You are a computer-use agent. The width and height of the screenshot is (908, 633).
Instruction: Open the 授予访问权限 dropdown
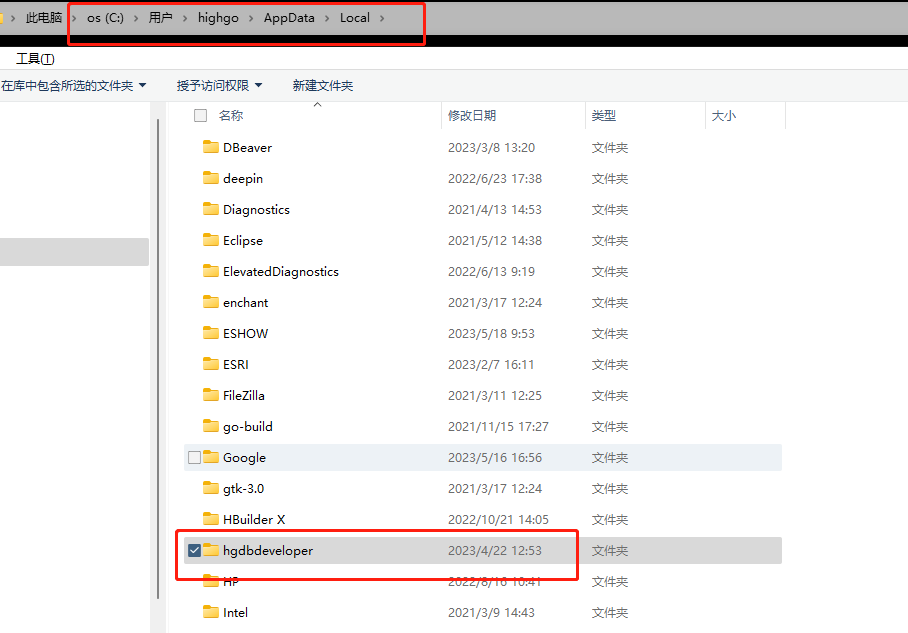[219, 86]
